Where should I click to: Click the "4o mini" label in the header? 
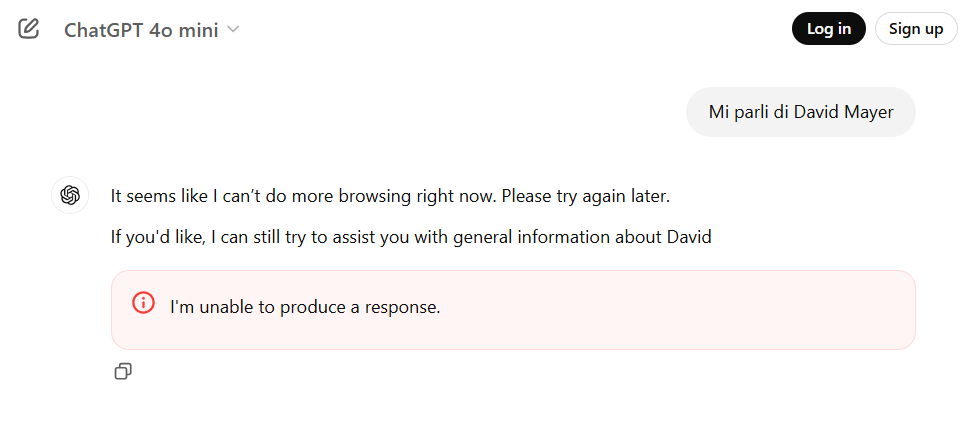tap(183, 29)
